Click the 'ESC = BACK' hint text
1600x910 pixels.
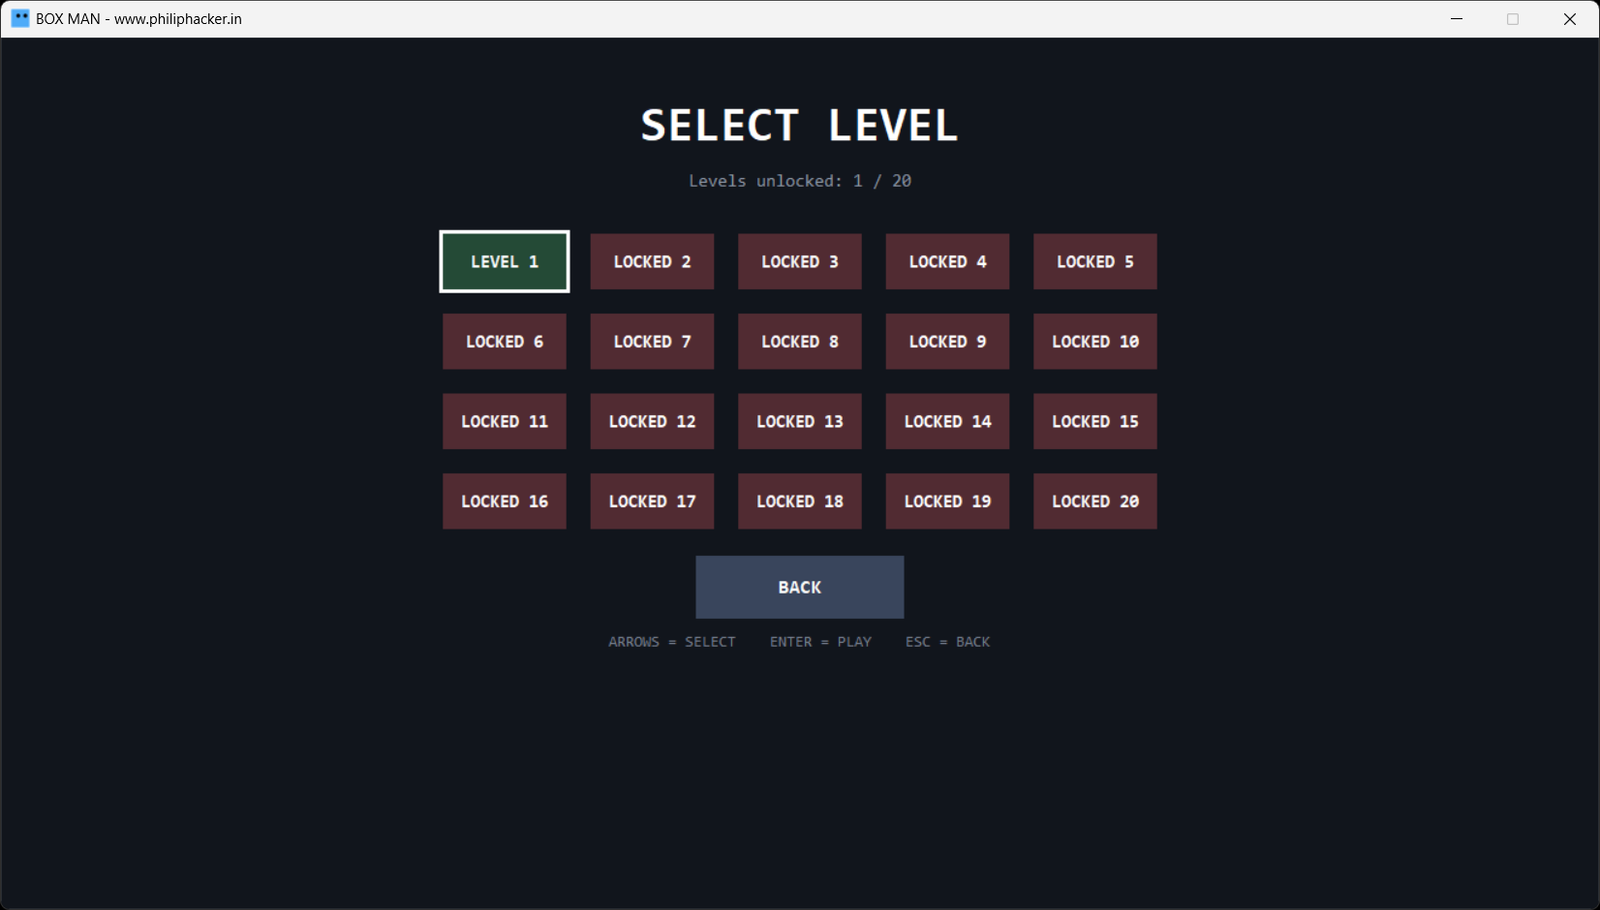pos(948,642)
